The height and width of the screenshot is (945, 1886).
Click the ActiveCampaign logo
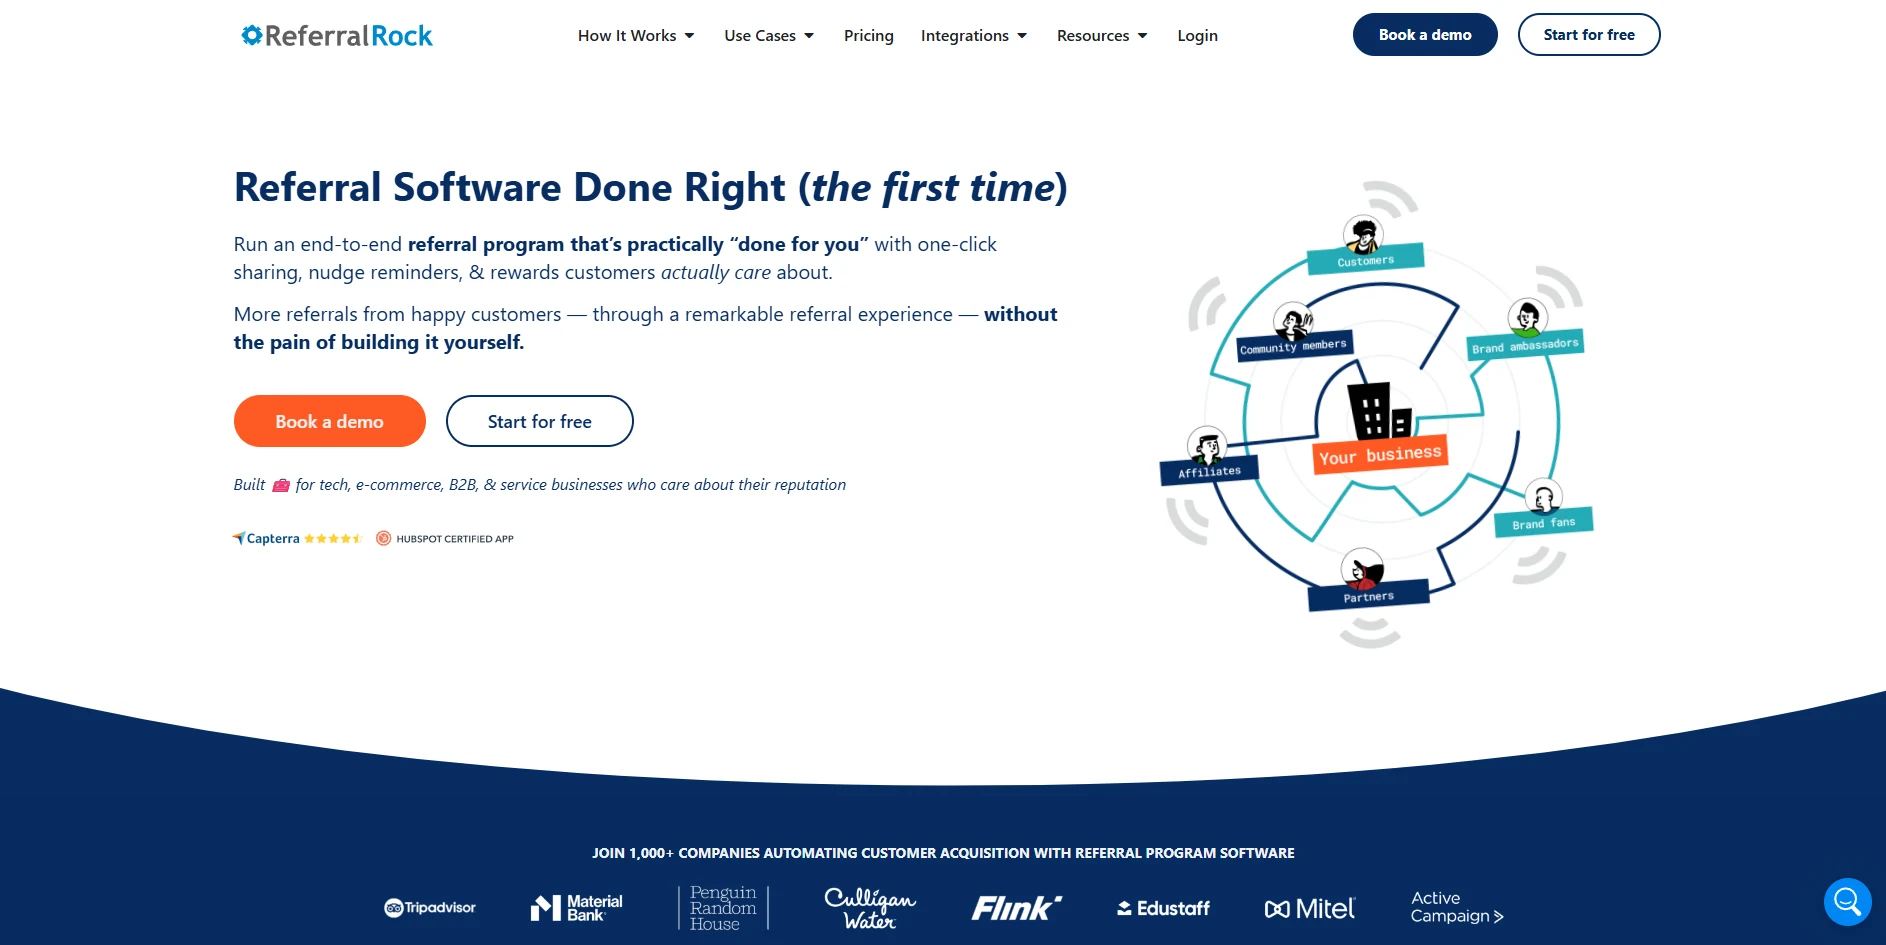pos(1457,907)
